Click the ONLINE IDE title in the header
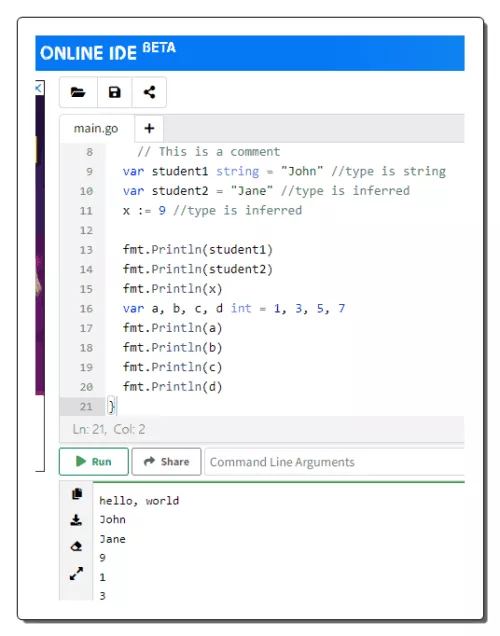Image resolution: width=500 pixels, height=636 pixels. pyautogui.click(x=88, y=53)
